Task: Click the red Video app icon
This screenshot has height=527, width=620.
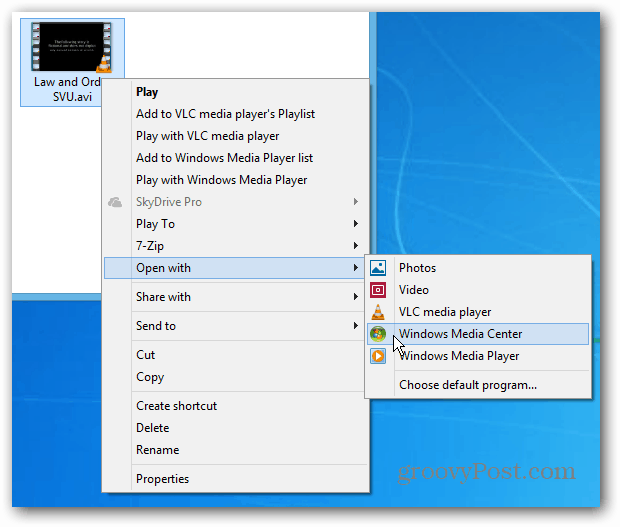Action: coord(378,290)
